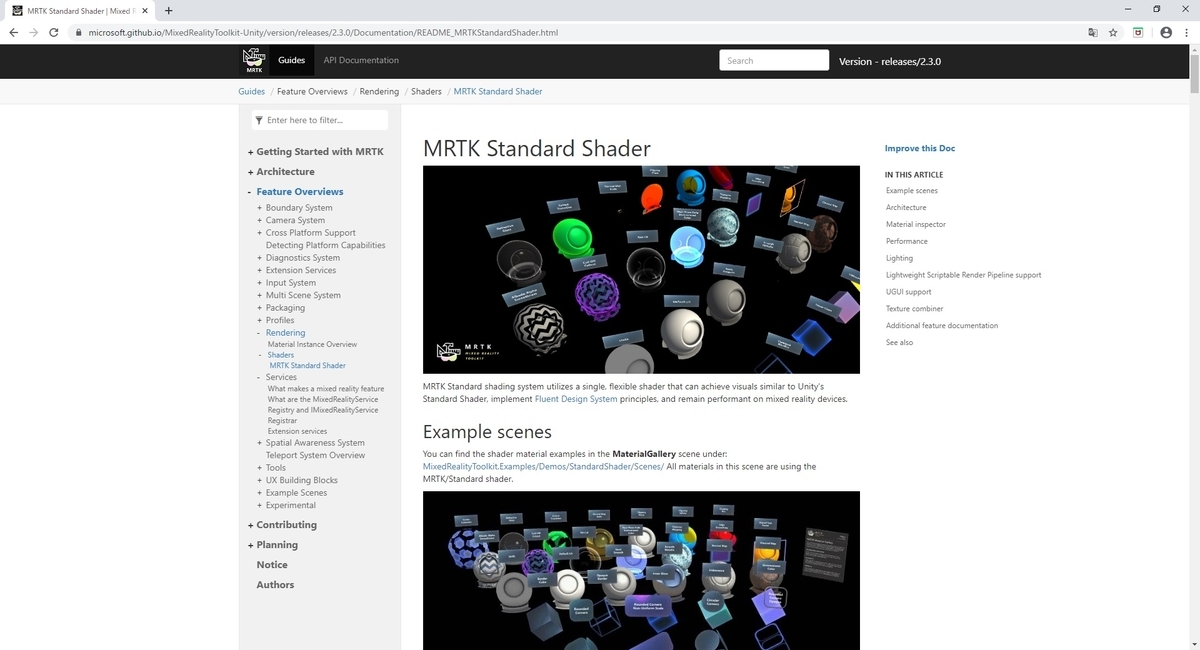Screen dimensions: 1200x650
Task: Jump to Material inspector section
Action: point(916,224)
